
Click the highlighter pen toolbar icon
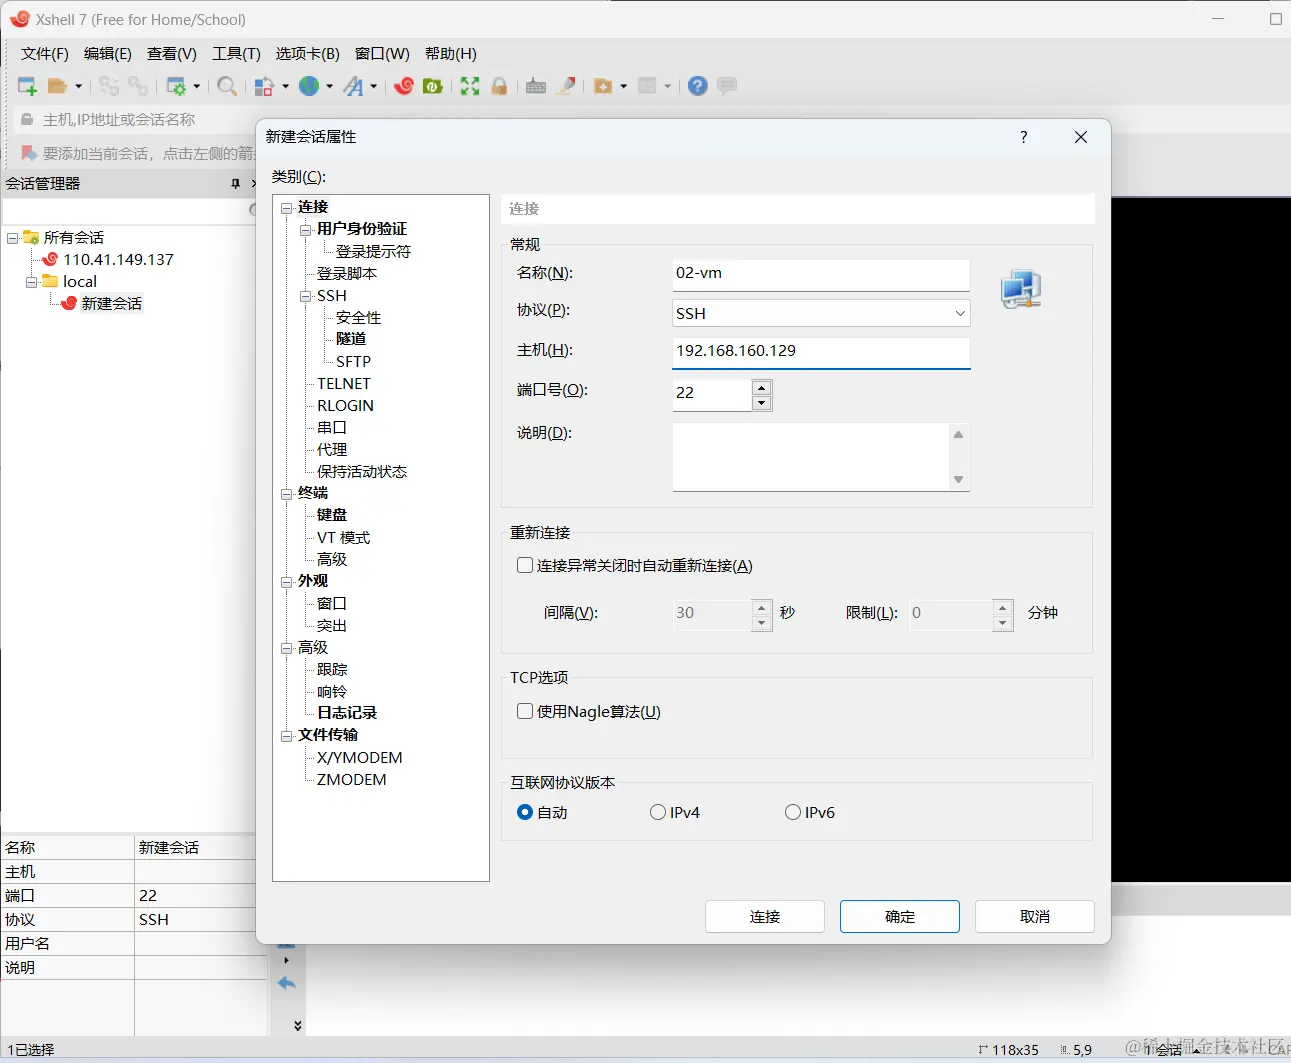(x=566, y=87)
